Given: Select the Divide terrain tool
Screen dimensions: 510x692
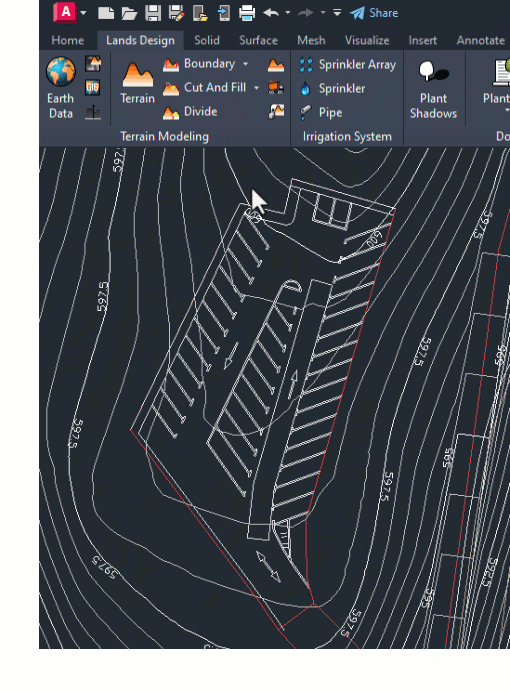Looking at the screenshot, I should (190, 112).
